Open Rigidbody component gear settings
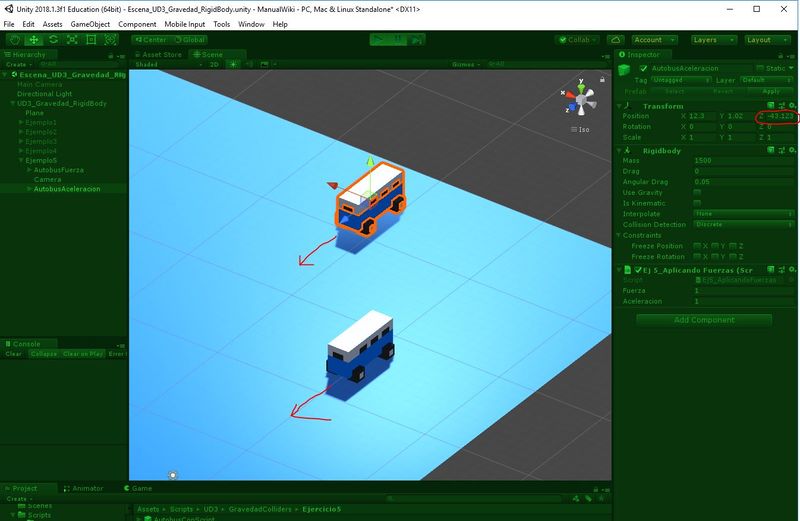Image resolution: width=800 pixels, height=521 pixels. coord(792,150)
